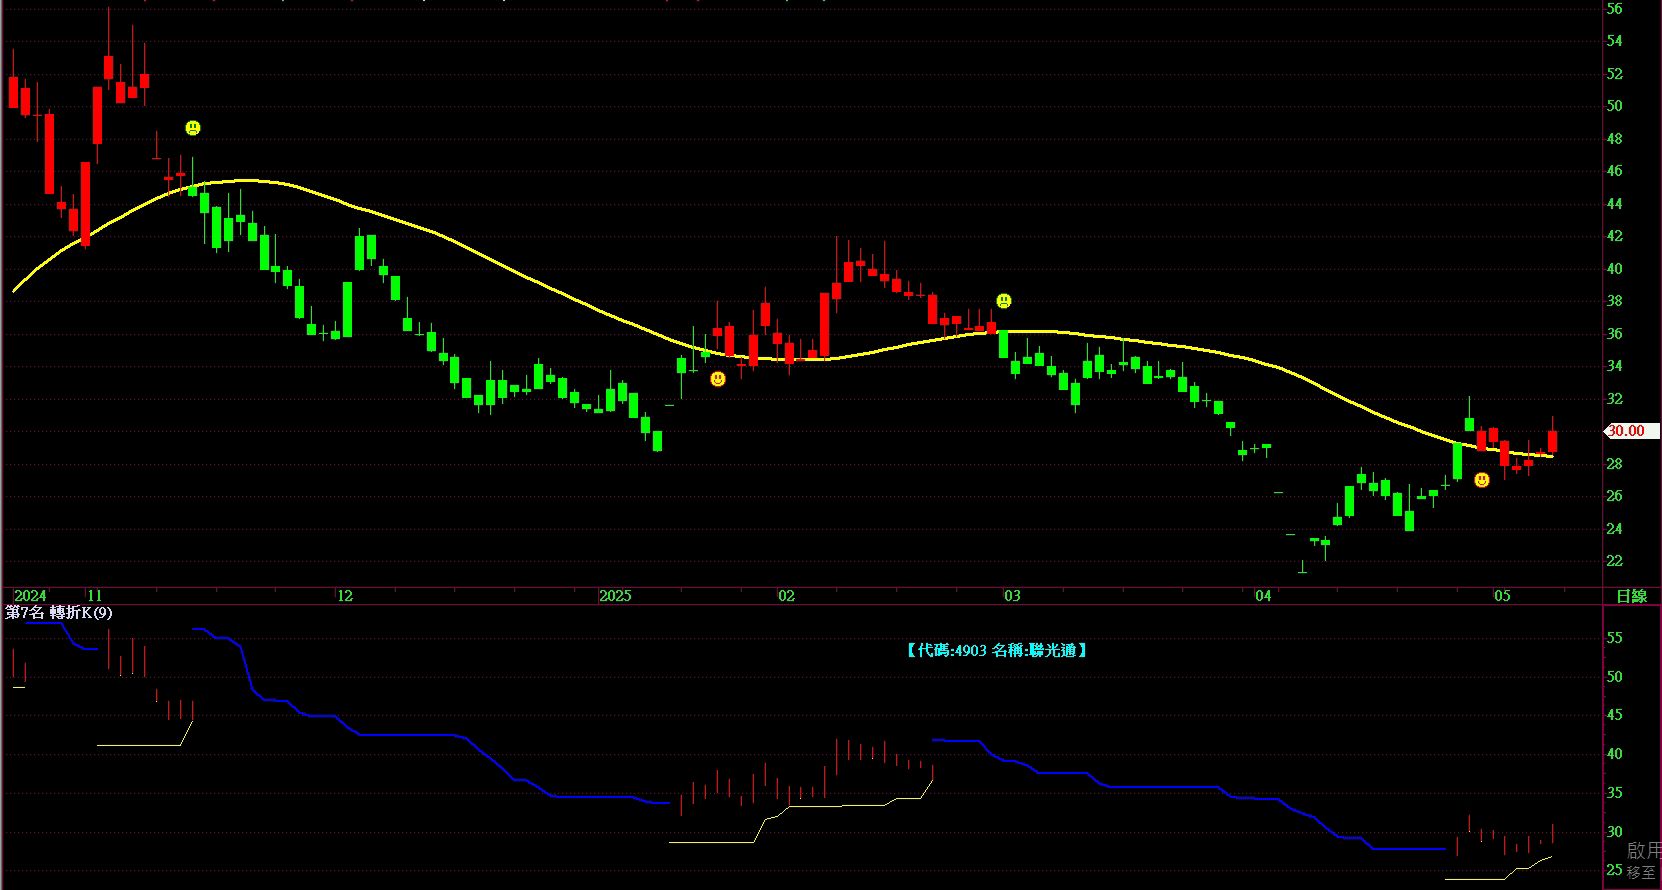
Task: Click the 2024 year label on time axis
Action: tap(30, 596)
